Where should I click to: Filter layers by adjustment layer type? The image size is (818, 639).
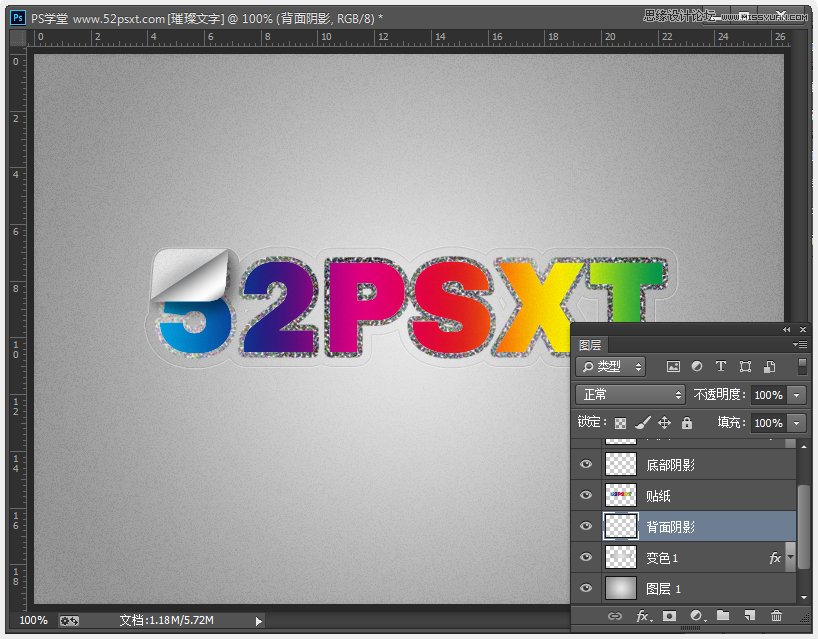696,367
